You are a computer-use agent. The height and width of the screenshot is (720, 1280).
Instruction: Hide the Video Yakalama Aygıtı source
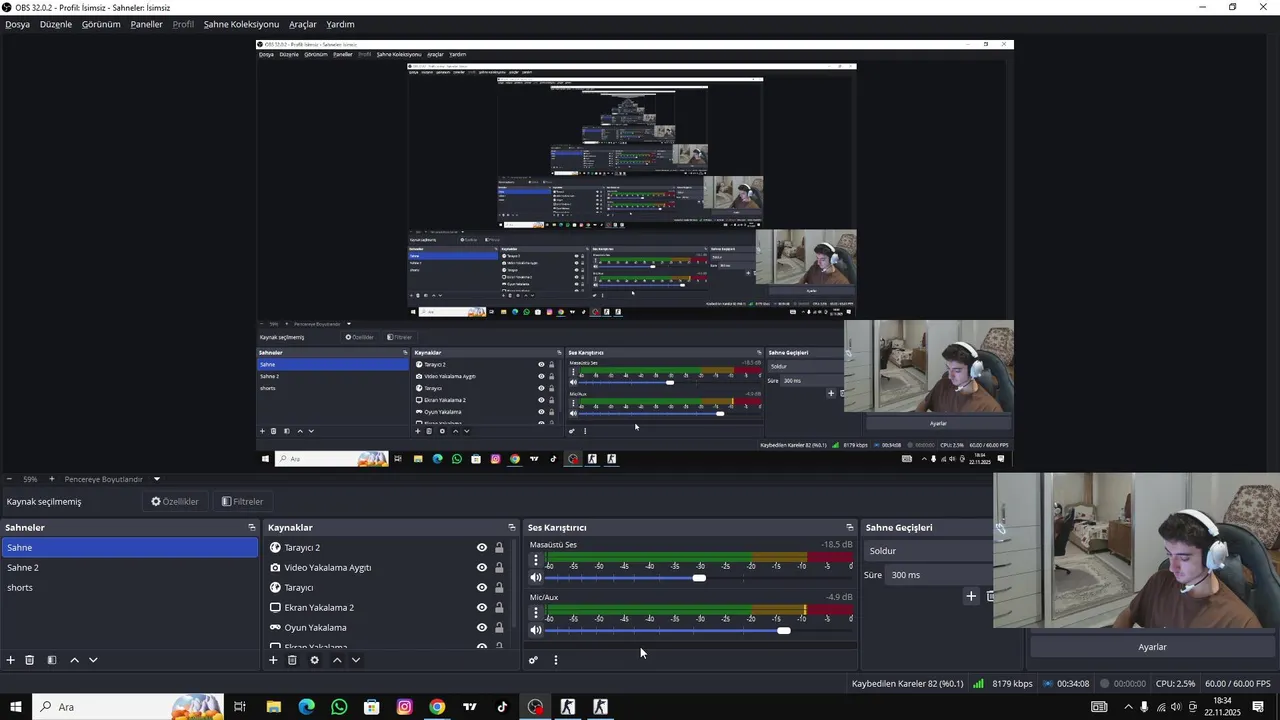[482, 567]
